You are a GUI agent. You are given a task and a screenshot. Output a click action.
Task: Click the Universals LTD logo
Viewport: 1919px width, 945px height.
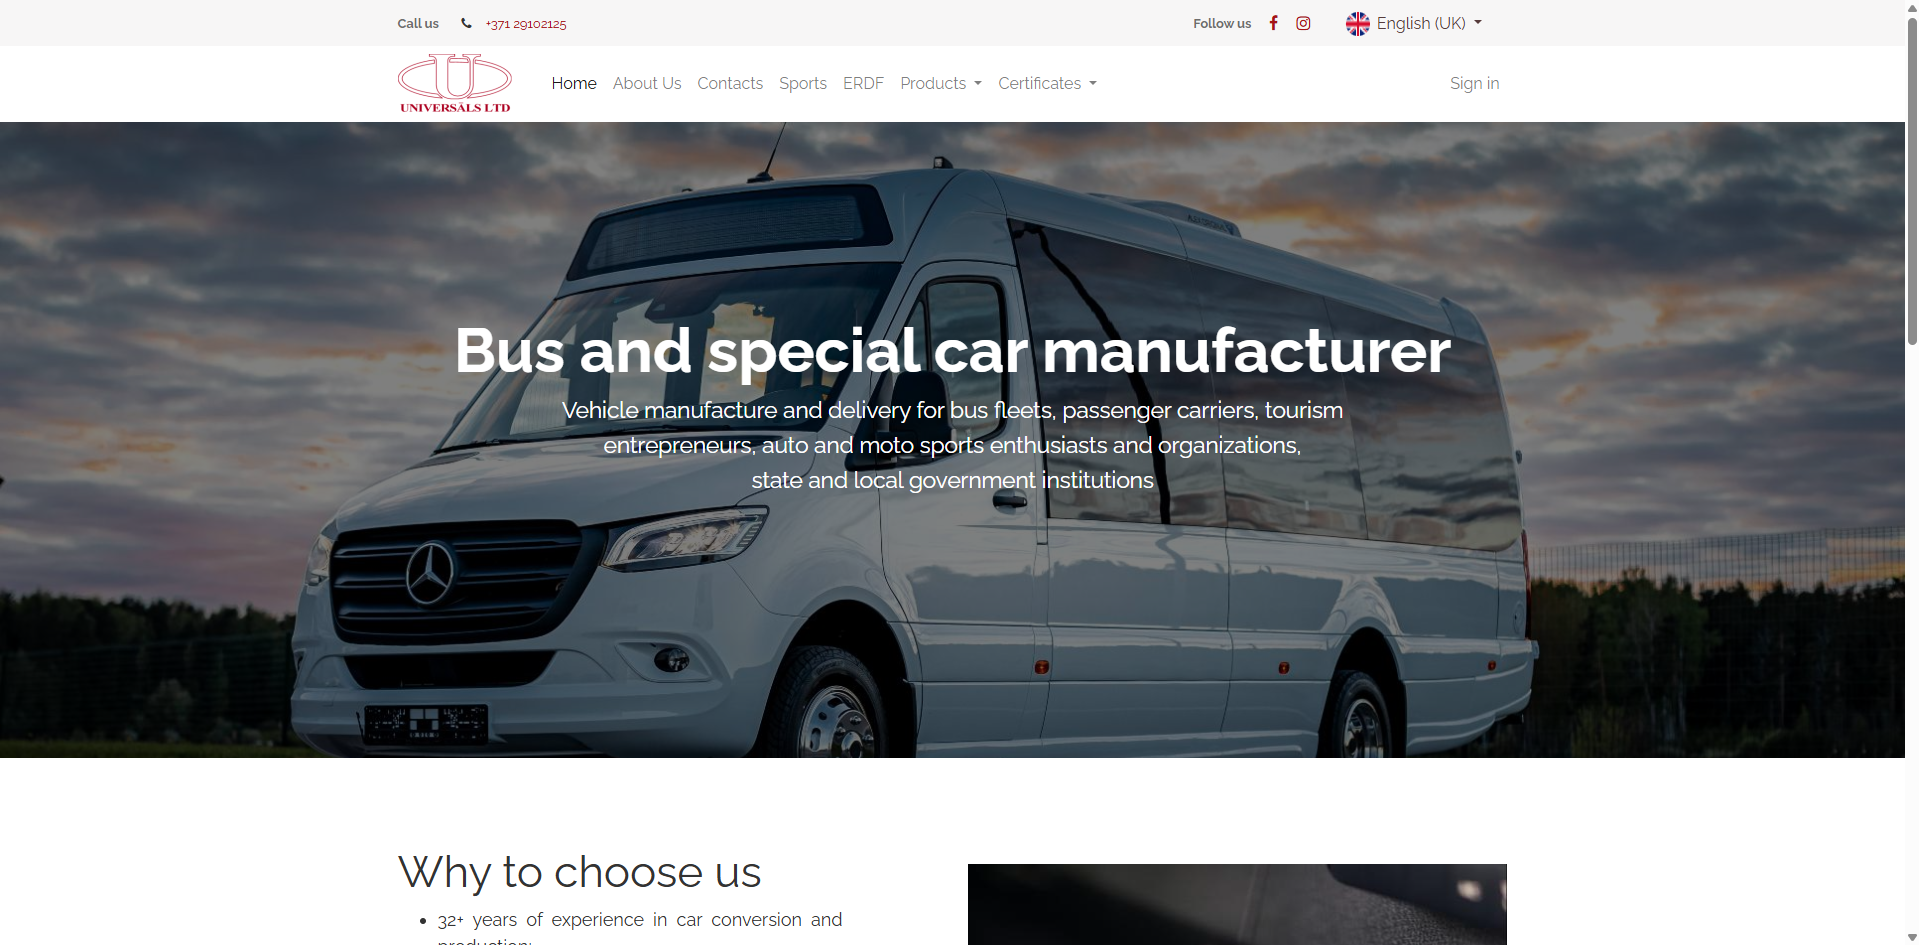click(455, 83)
